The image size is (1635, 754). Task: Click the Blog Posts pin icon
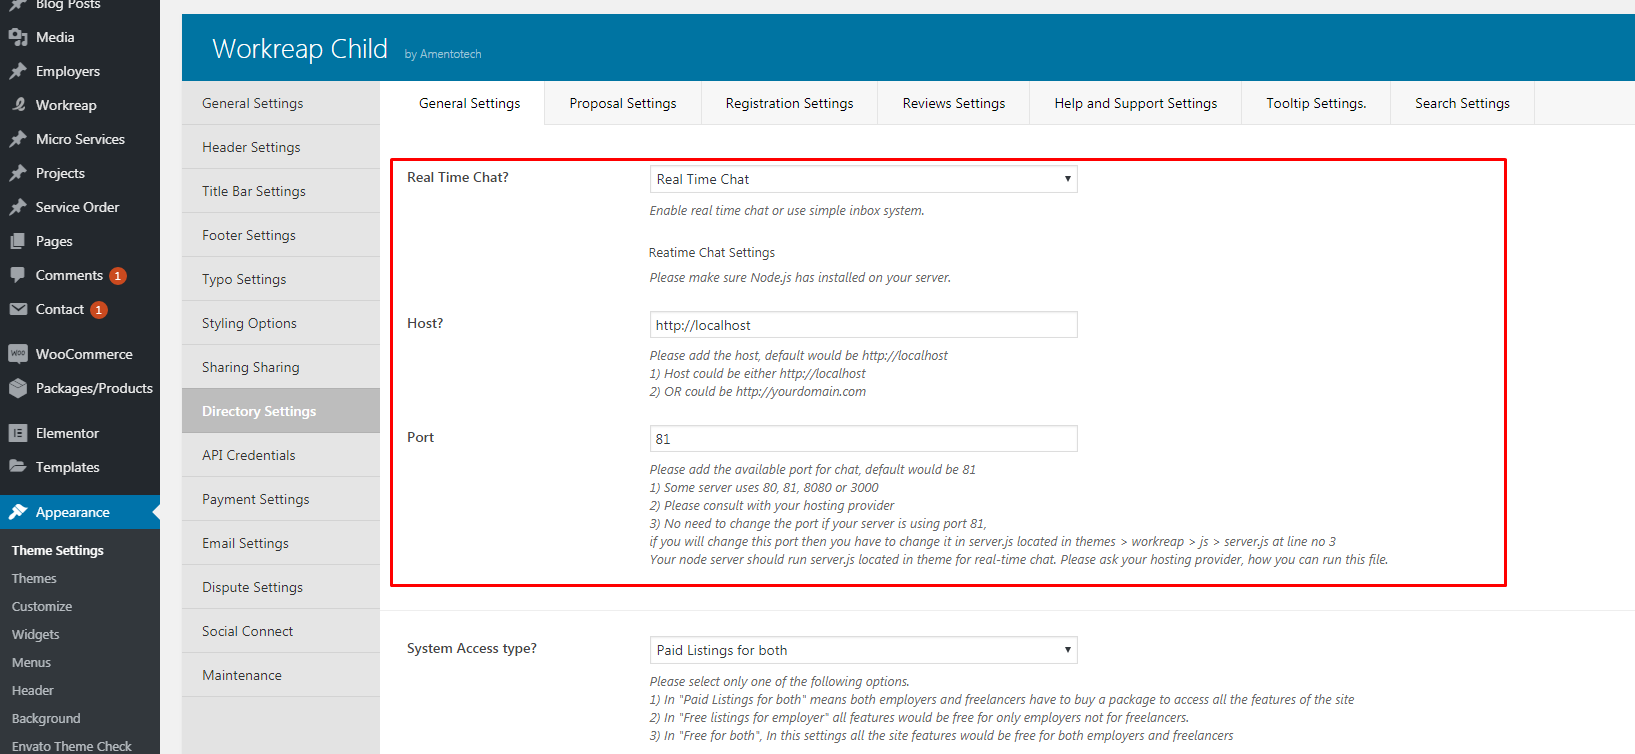pyautogui.click(x=18, y=5)
